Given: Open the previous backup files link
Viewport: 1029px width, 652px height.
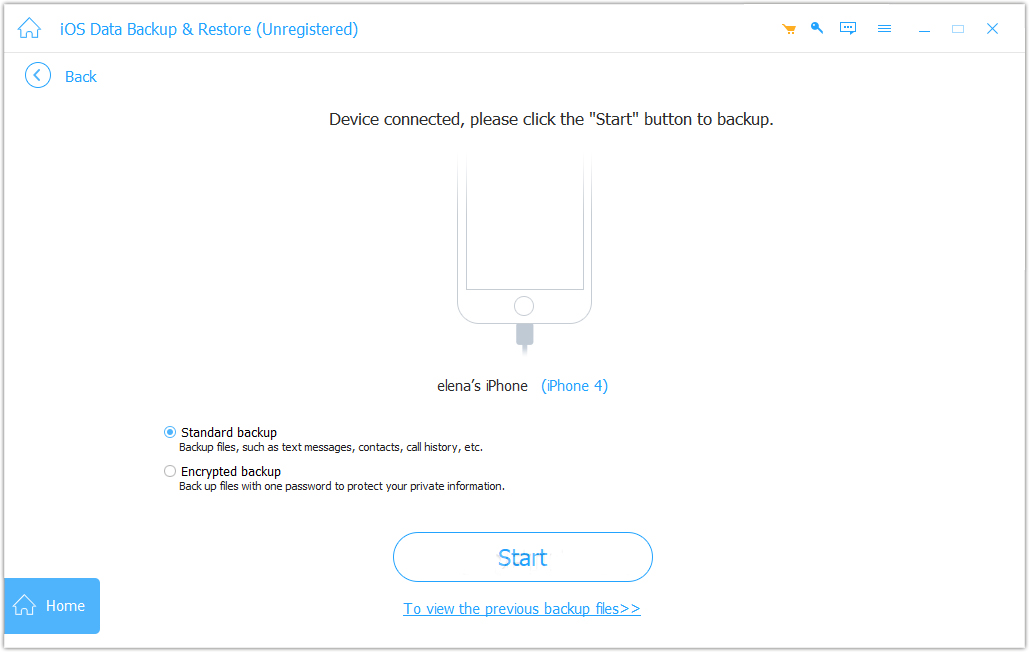Looking at the screenshot, I should coord(522,609).
